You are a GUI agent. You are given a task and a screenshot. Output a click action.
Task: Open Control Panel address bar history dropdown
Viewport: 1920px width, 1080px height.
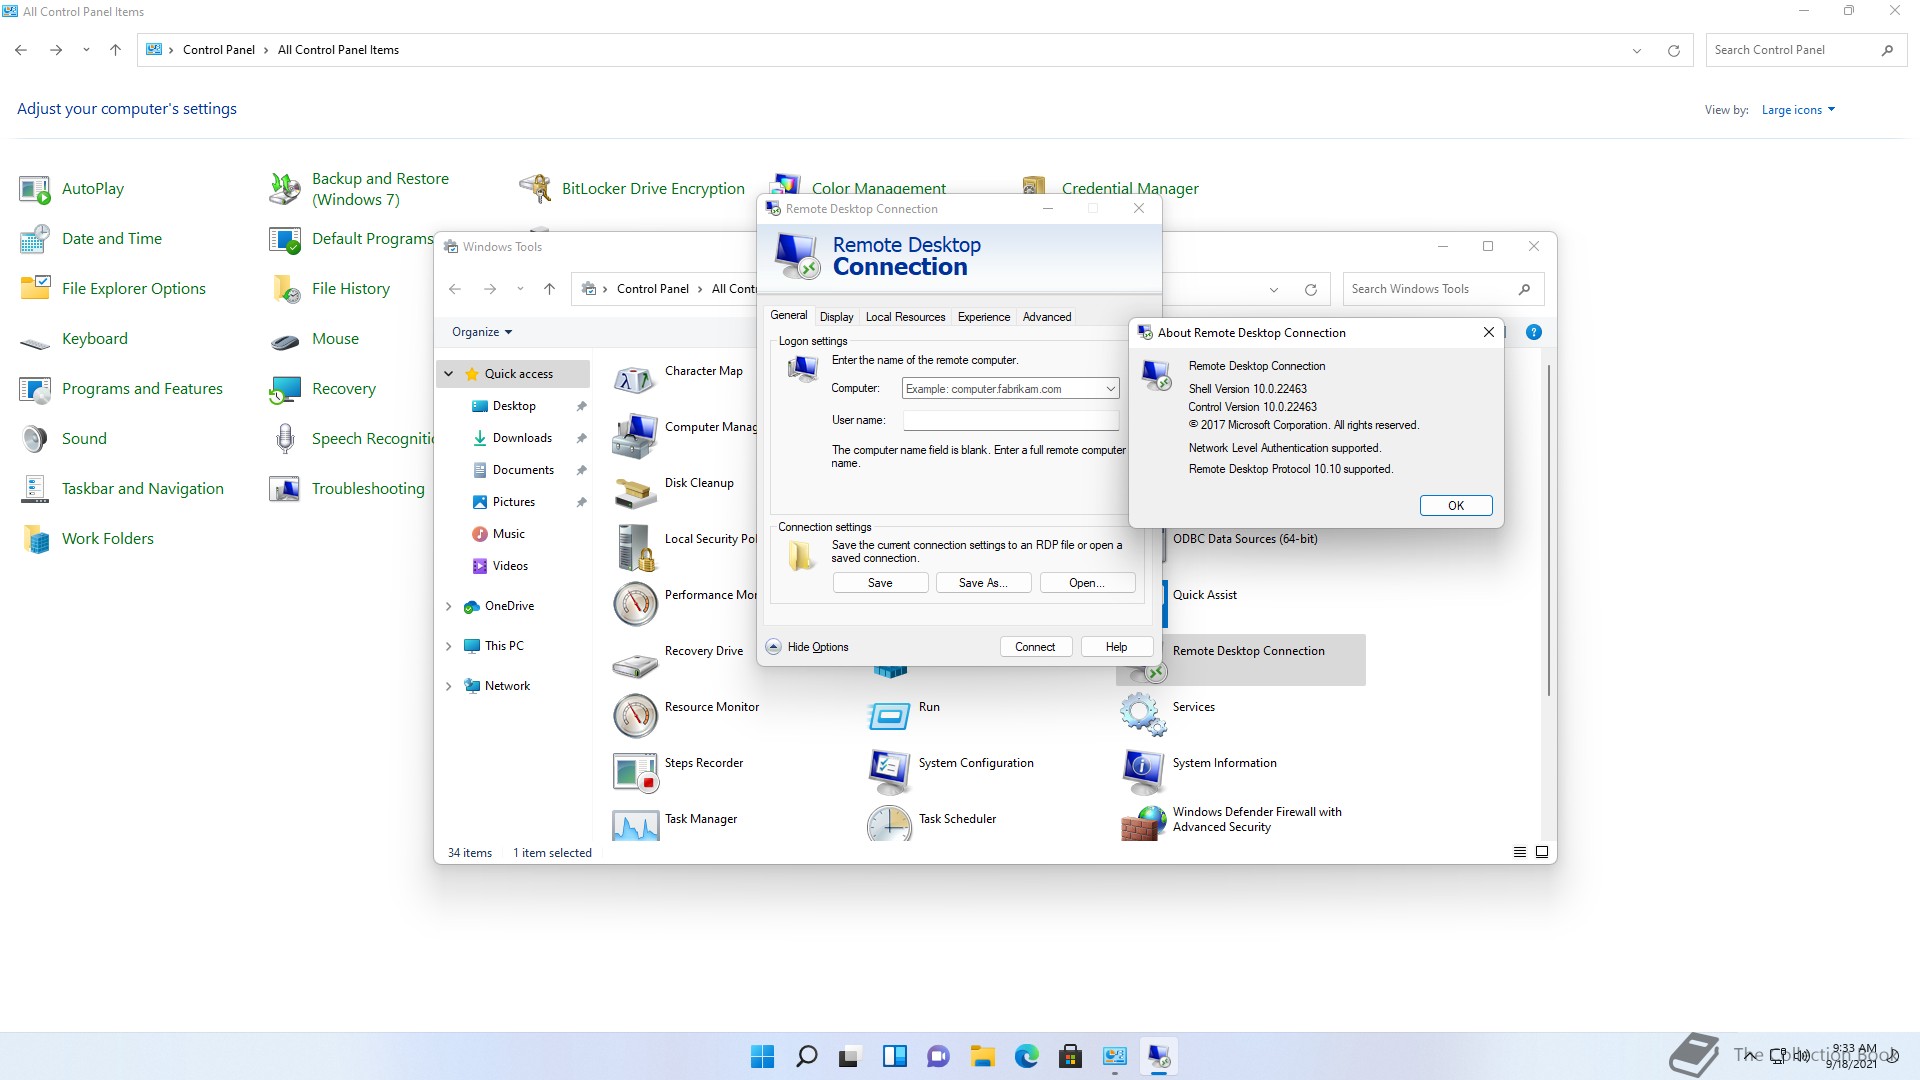[1637, 50]
